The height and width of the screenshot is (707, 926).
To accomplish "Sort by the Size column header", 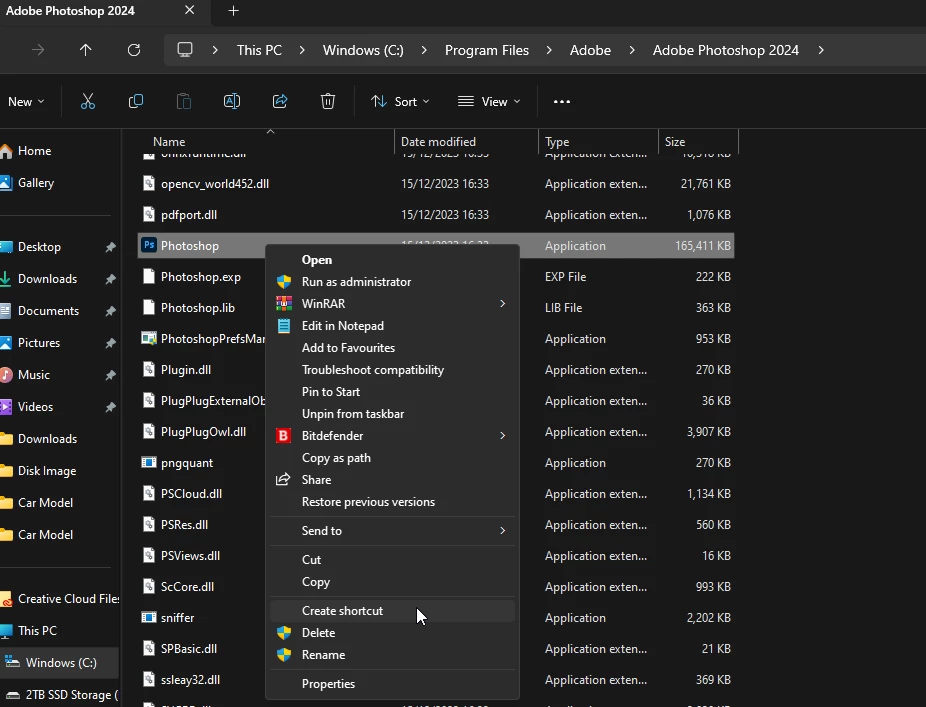I will click(x=675, y=142).
